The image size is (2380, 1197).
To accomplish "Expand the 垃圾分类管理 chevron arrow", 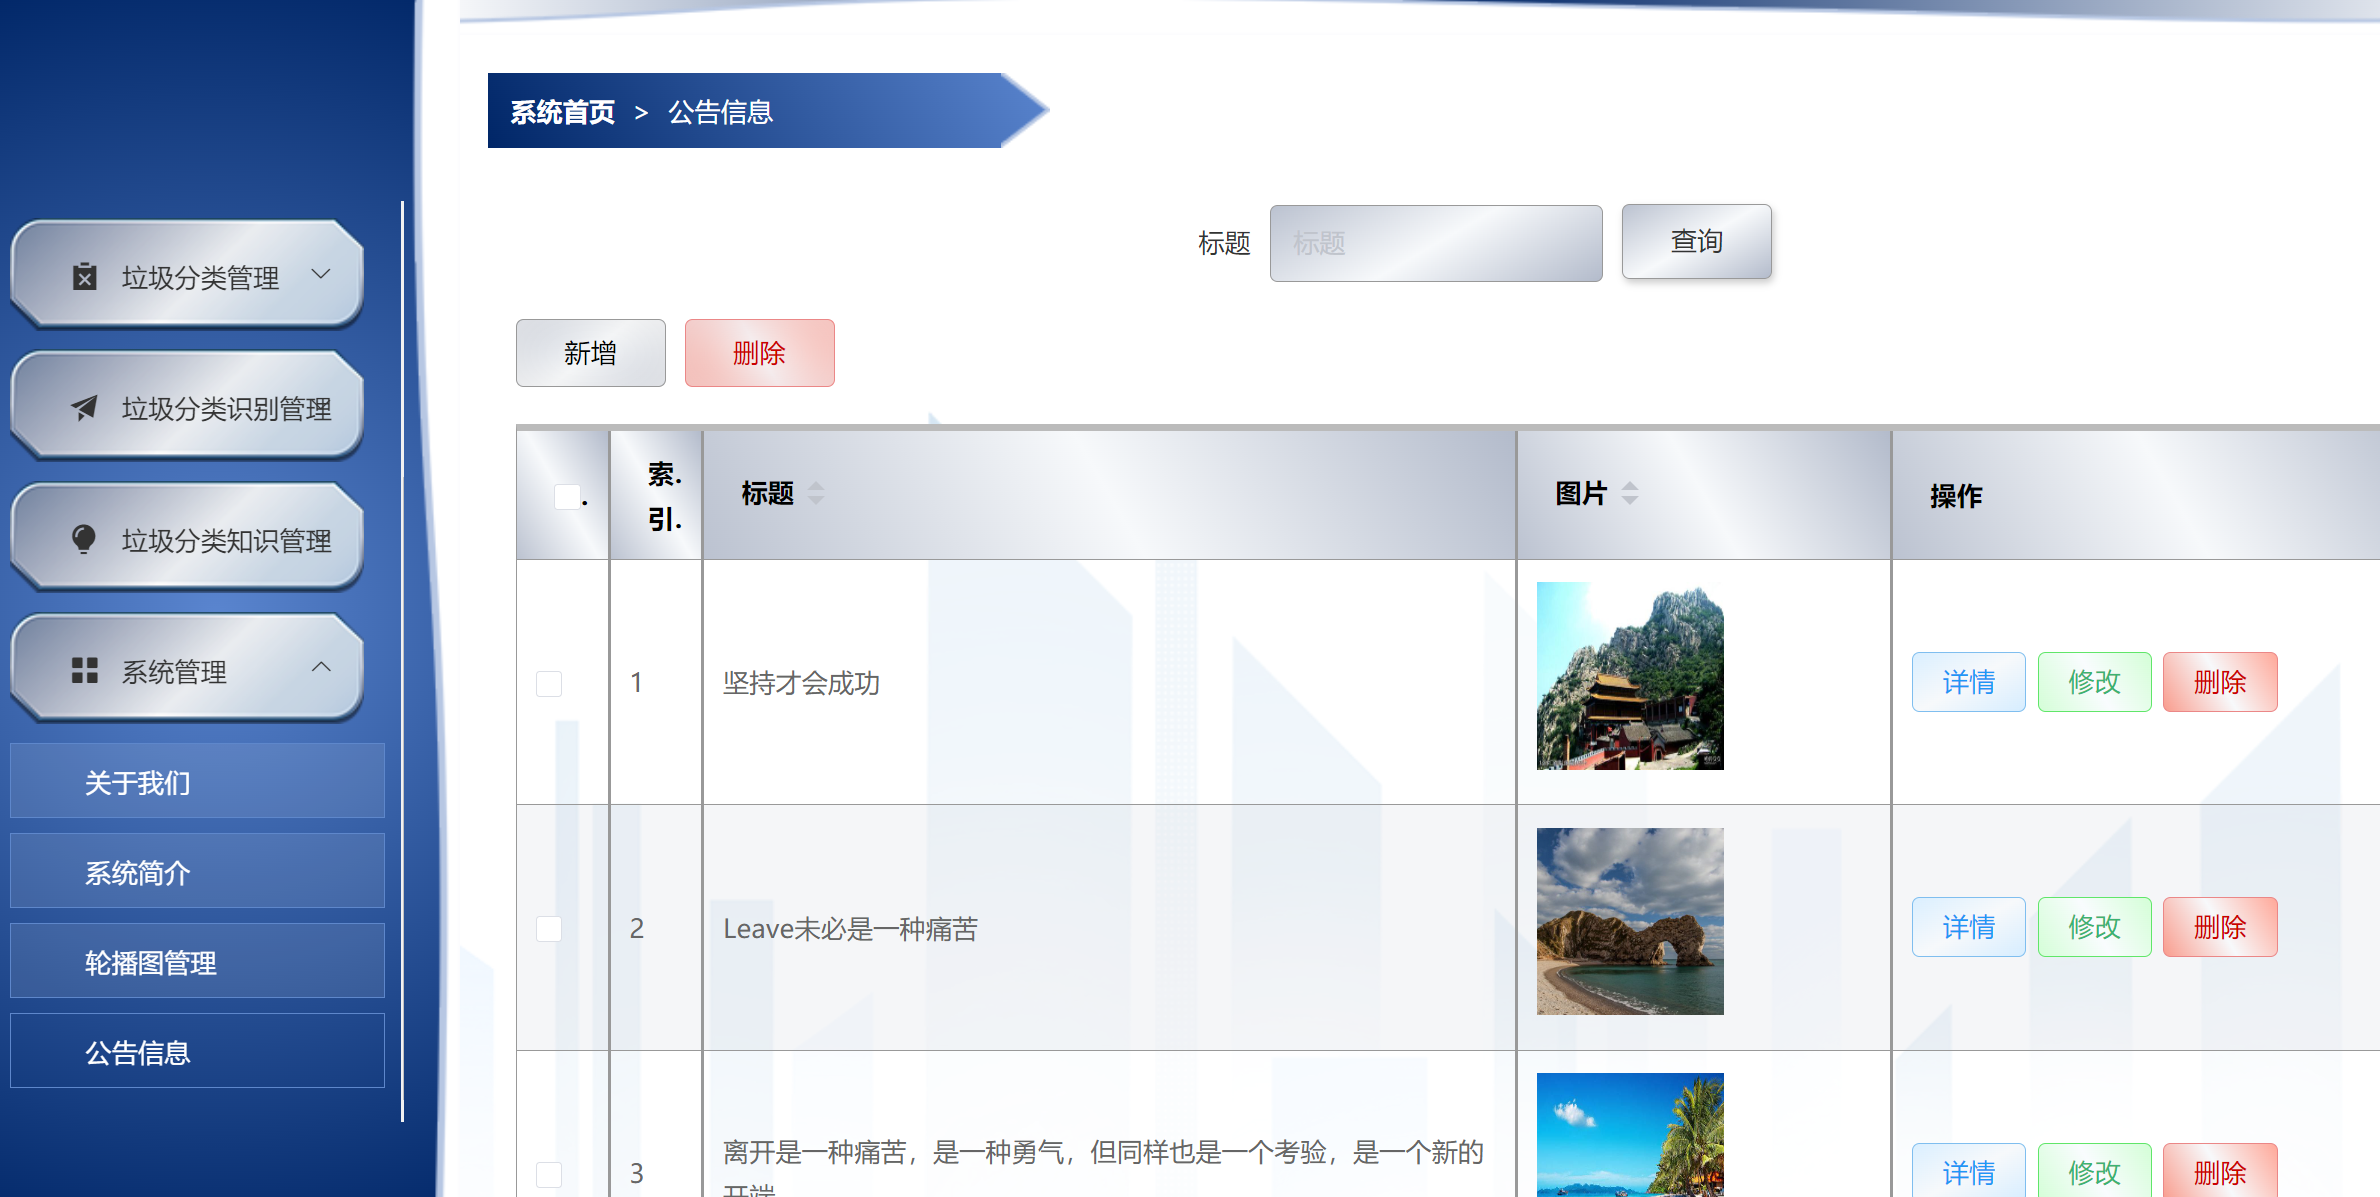I will point(321,273).
